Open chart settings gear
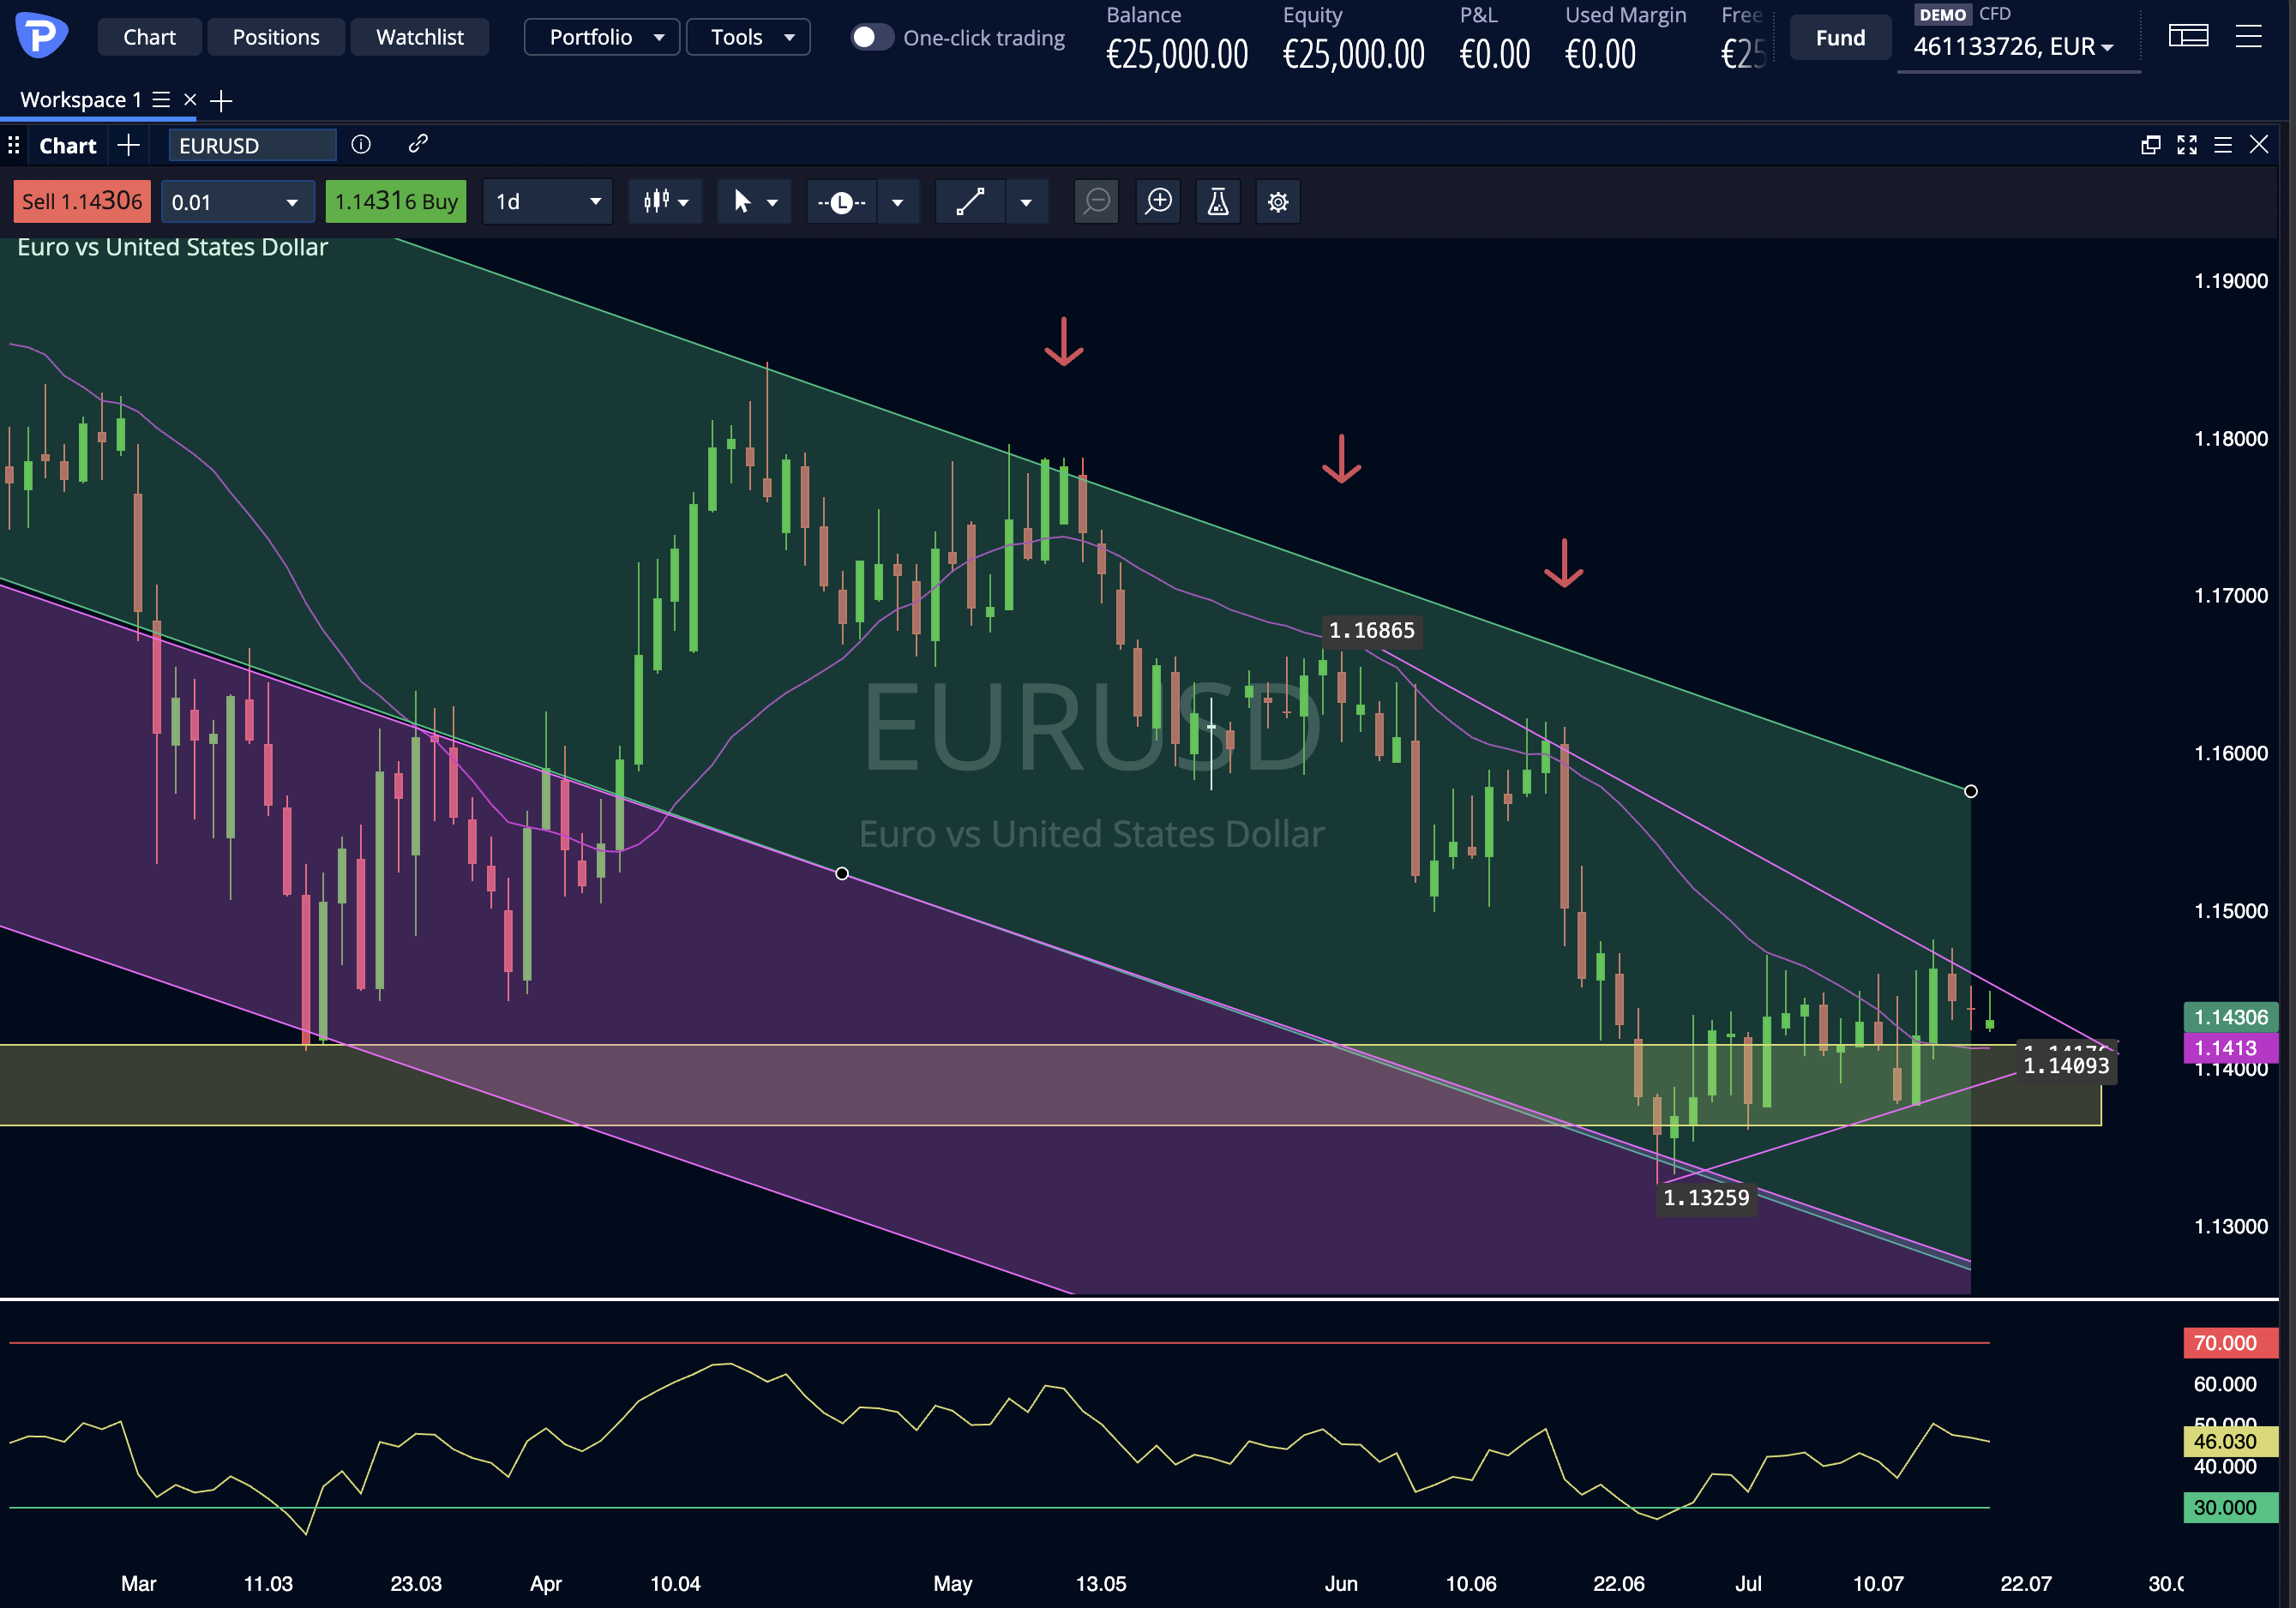 1278,202
